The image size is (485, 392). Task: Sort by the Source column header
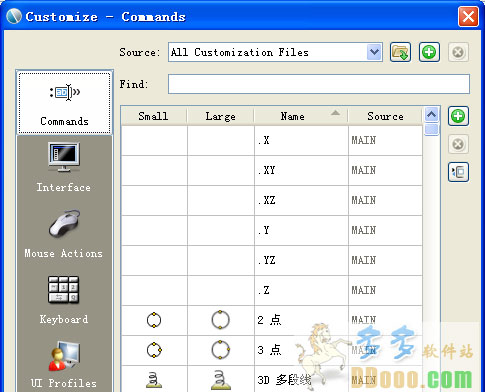point(385,116)
